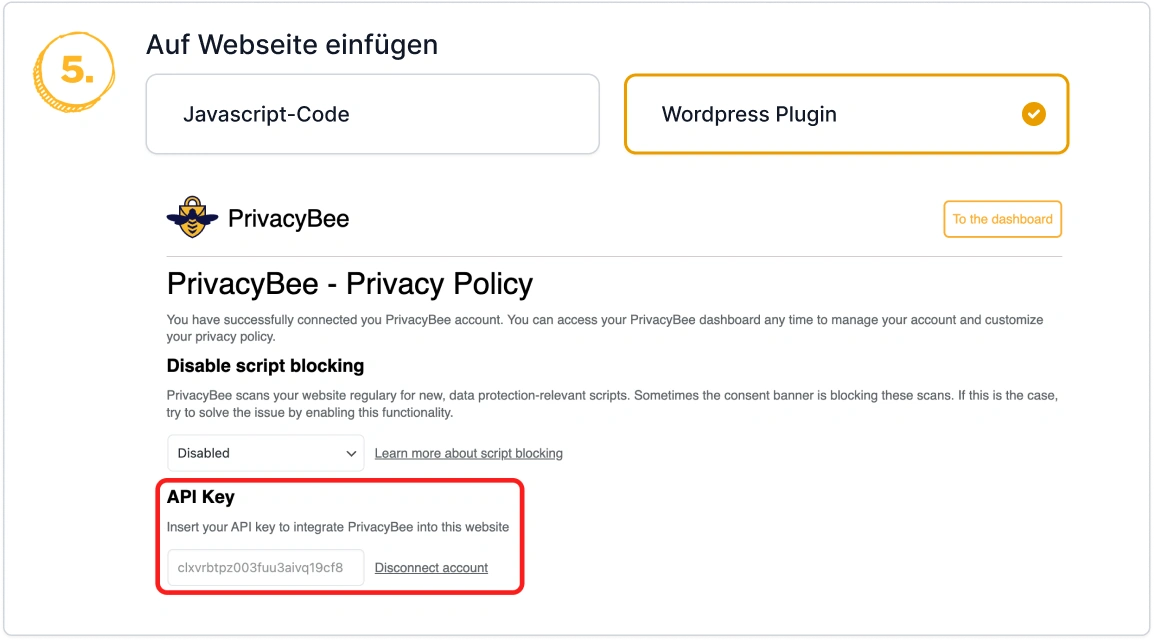Click the orange checkmark on Wordpress Plugin

pos(1033,114)
